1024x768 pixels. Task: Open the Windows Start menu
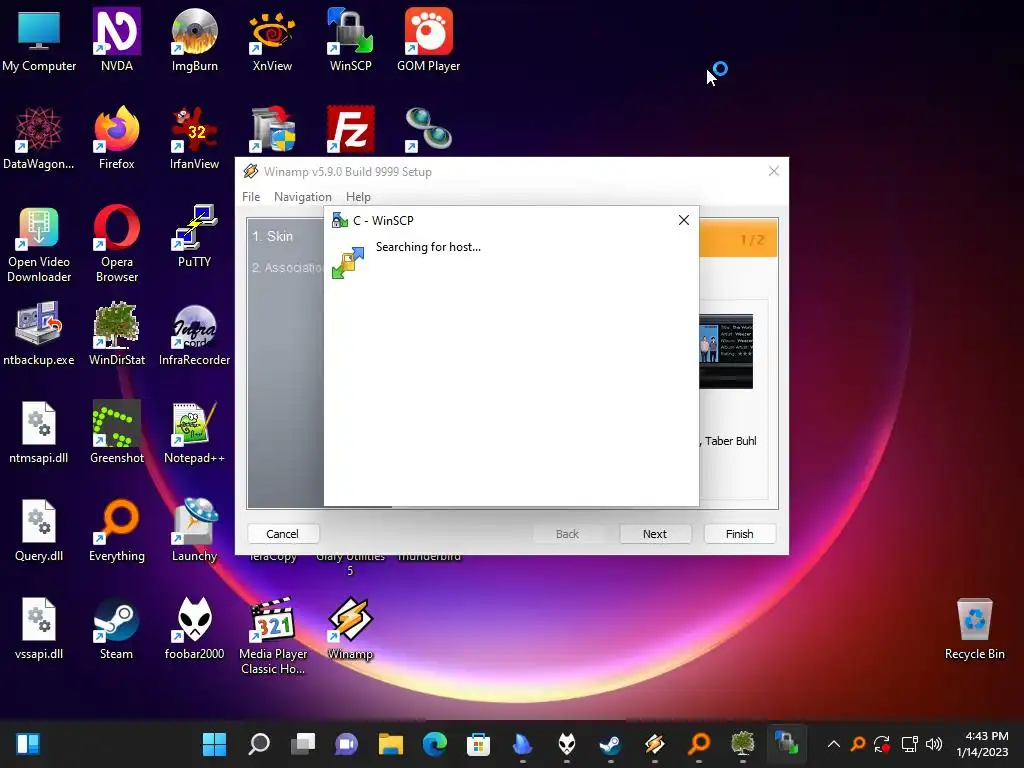point(214,744)
